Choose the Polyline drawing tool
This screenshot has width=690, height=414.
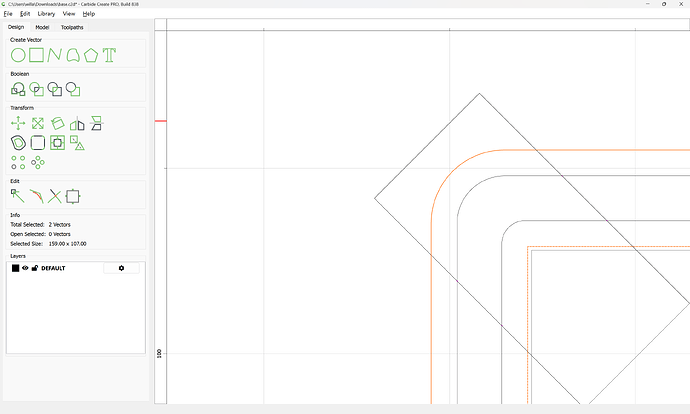tap(54, 54)
